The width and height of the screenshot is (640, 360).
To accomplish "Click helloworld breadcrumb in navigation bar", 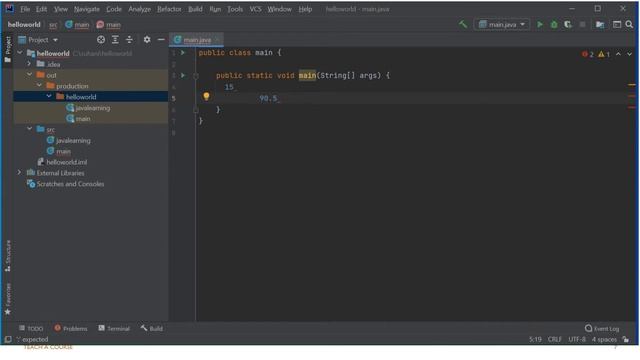I will click(24, 24).
